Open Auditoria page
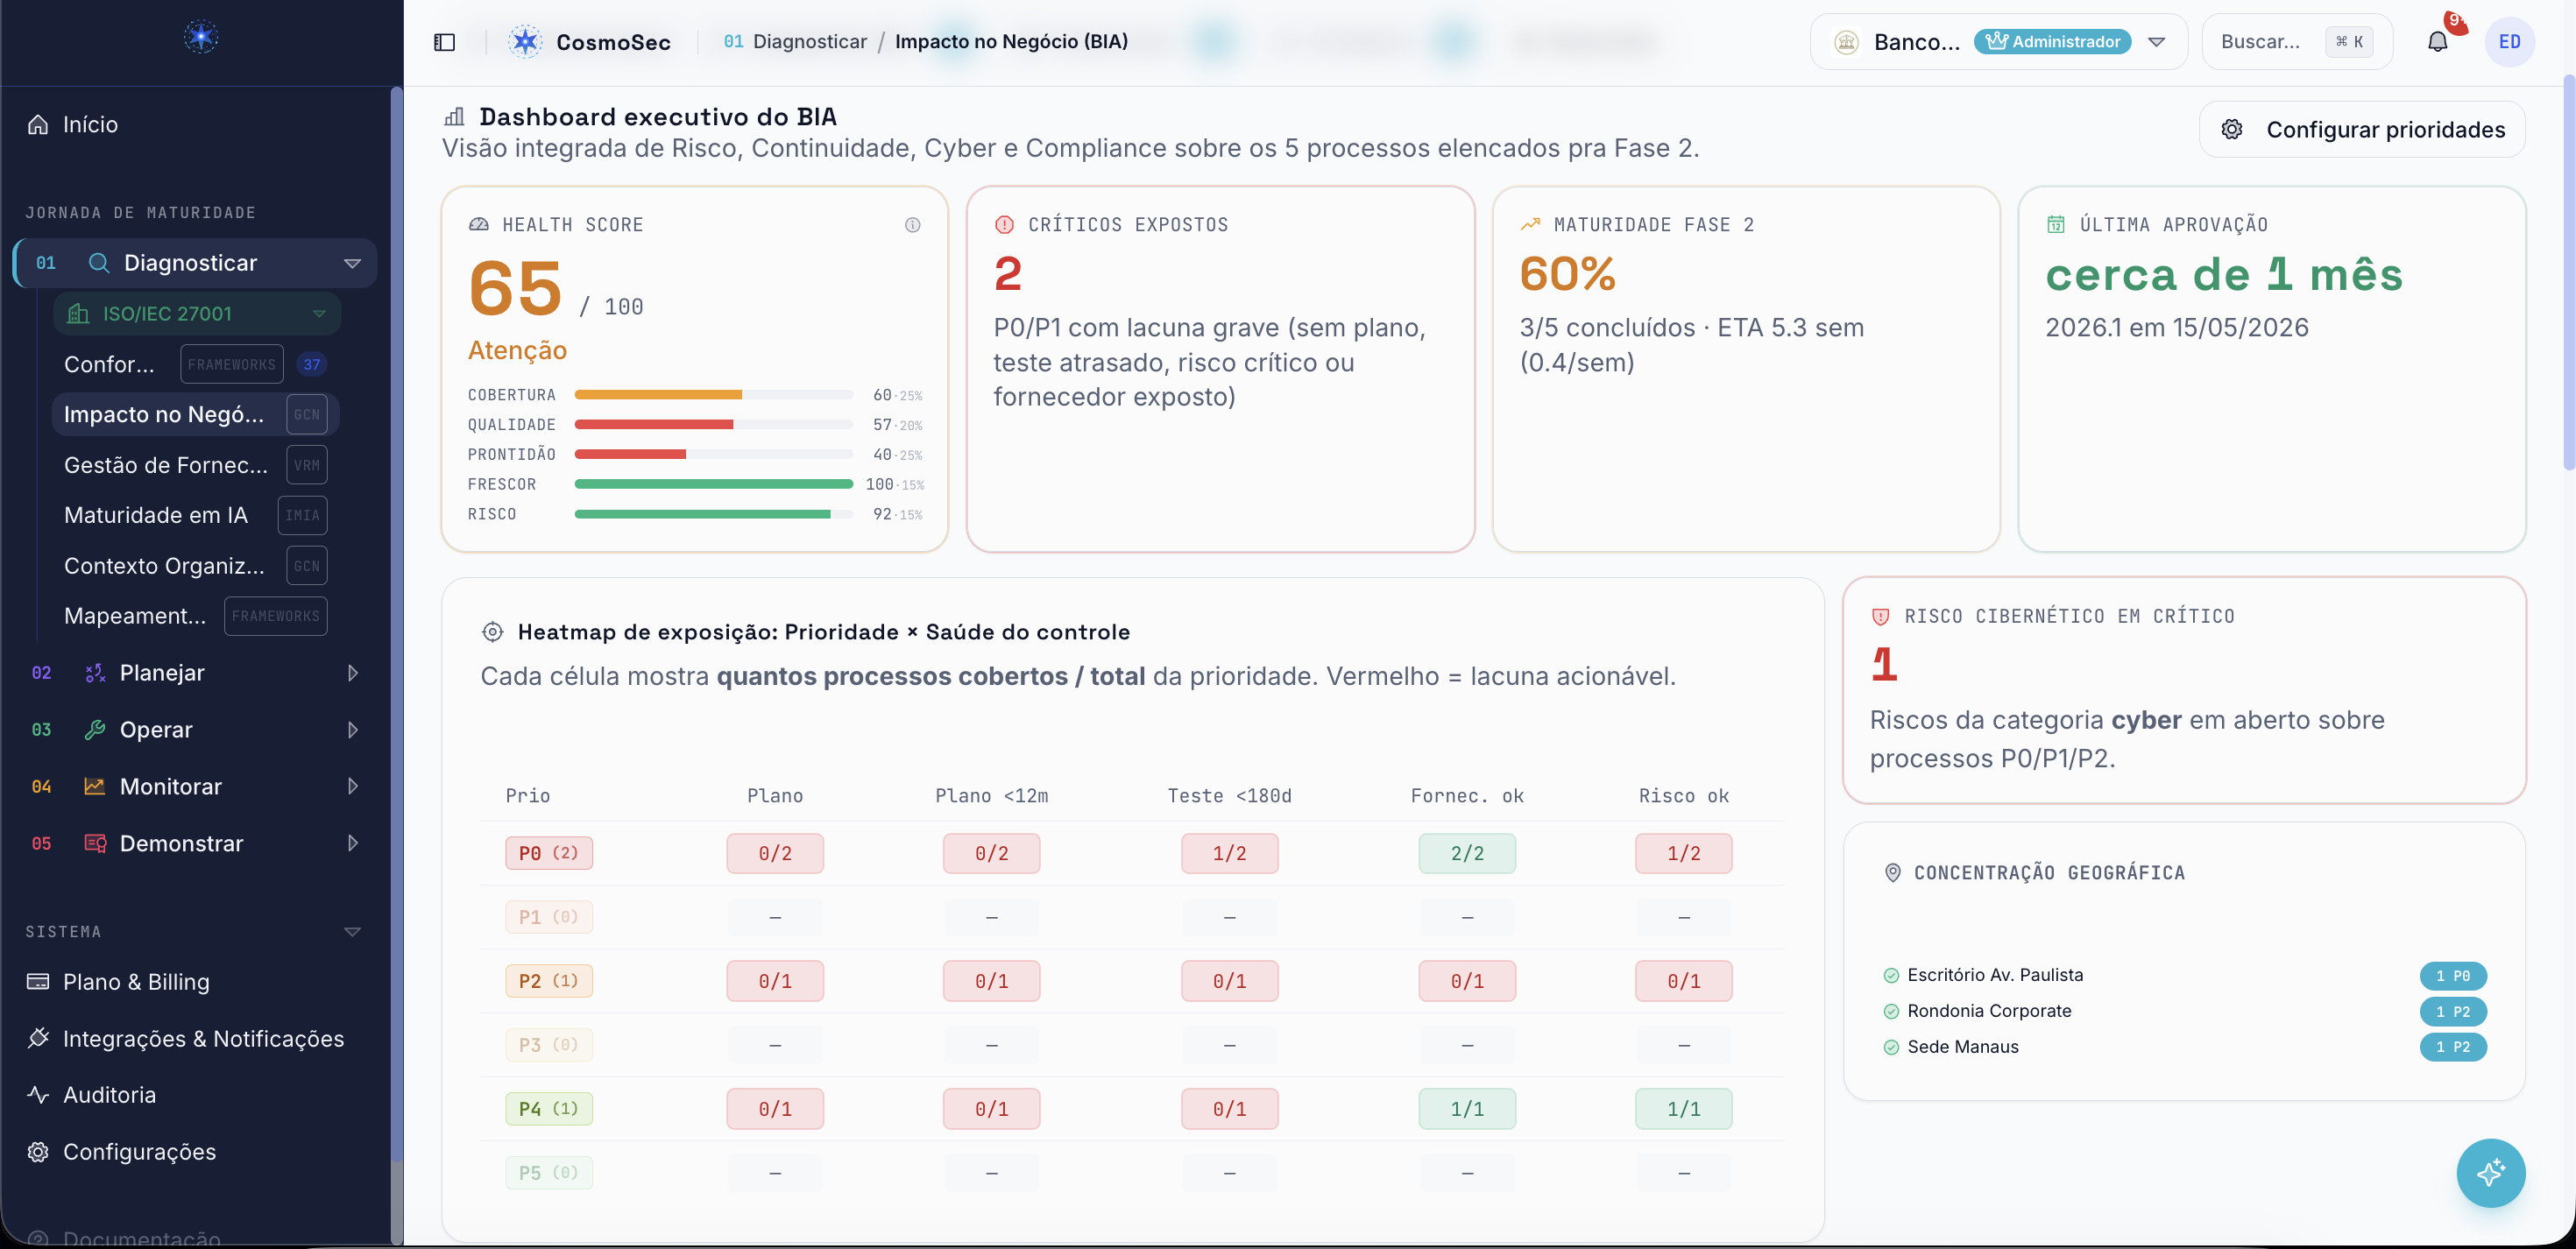This screenshot has height=1249, width=2576. pos(195,1095)
